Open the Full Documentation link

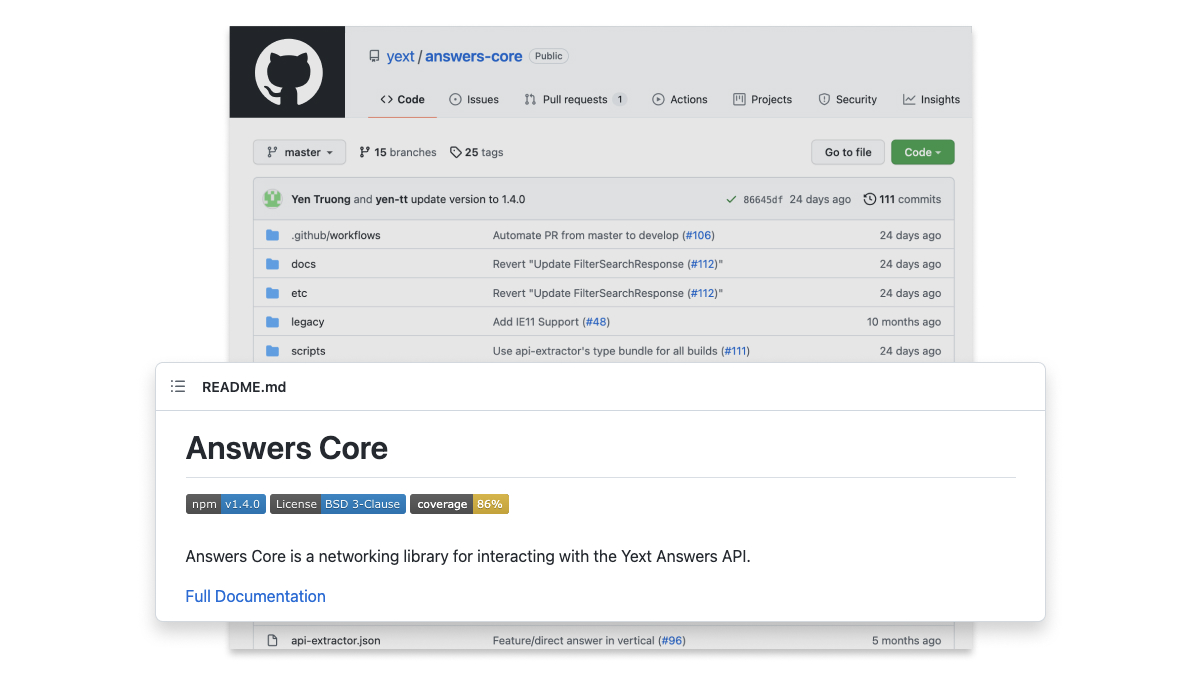256,596
